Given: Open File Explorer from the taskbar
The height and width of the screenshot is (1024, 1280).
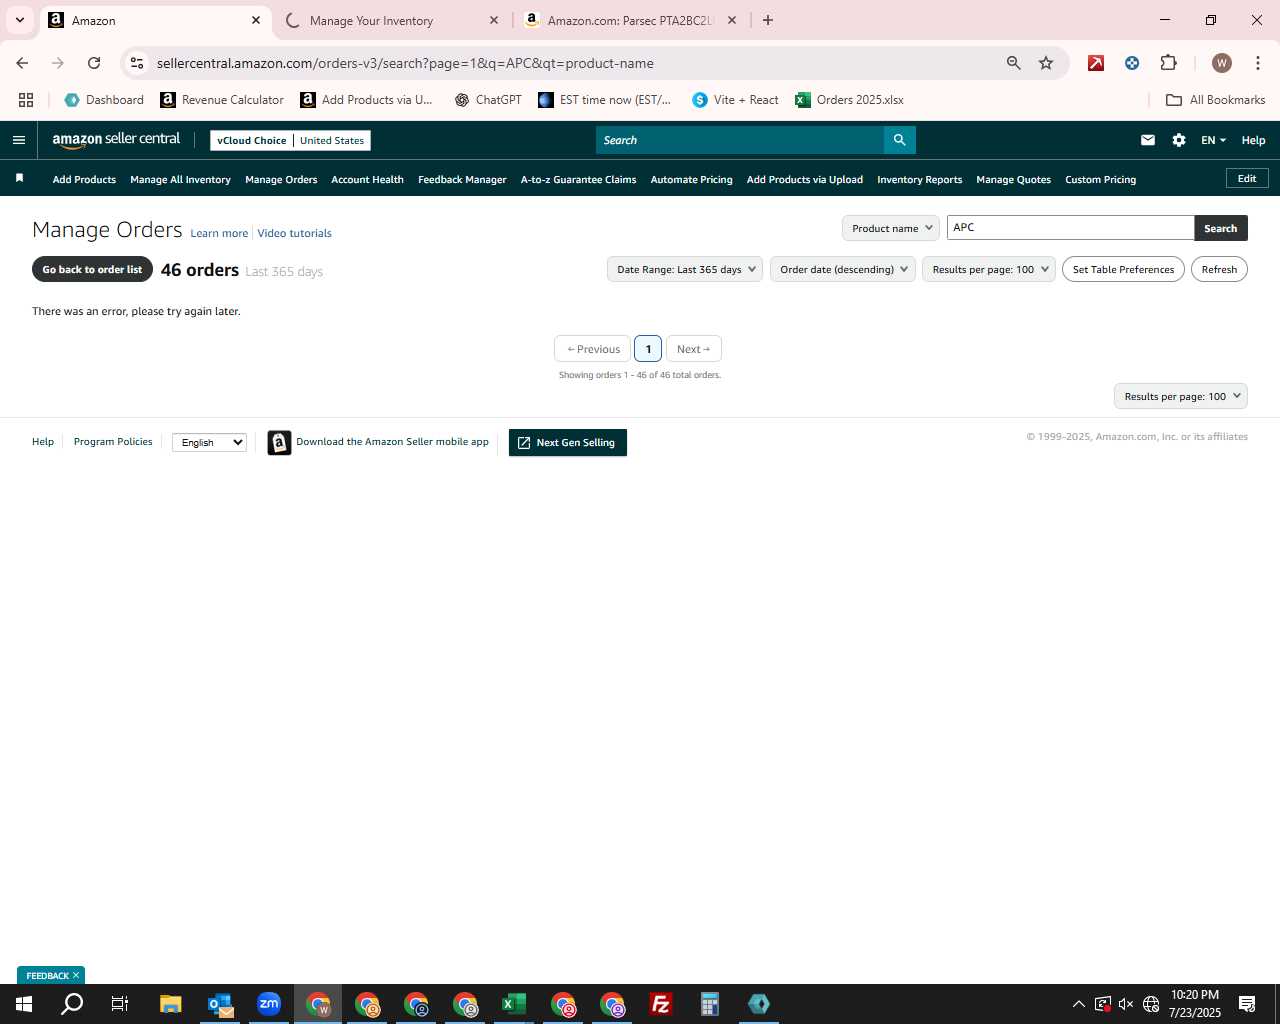Looking at the screenshot, I should pos(171,1004).
